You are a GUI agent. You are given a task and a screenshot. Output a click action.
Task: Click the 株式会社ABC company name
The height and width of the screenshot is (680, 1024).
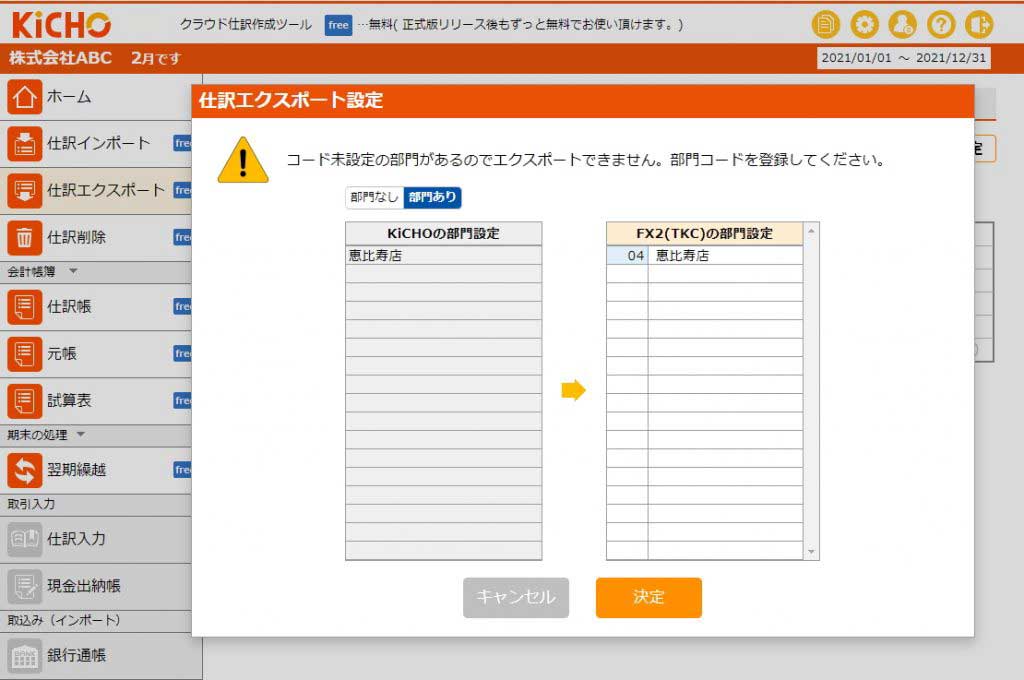pyautogui.click(x=61, y=58)
